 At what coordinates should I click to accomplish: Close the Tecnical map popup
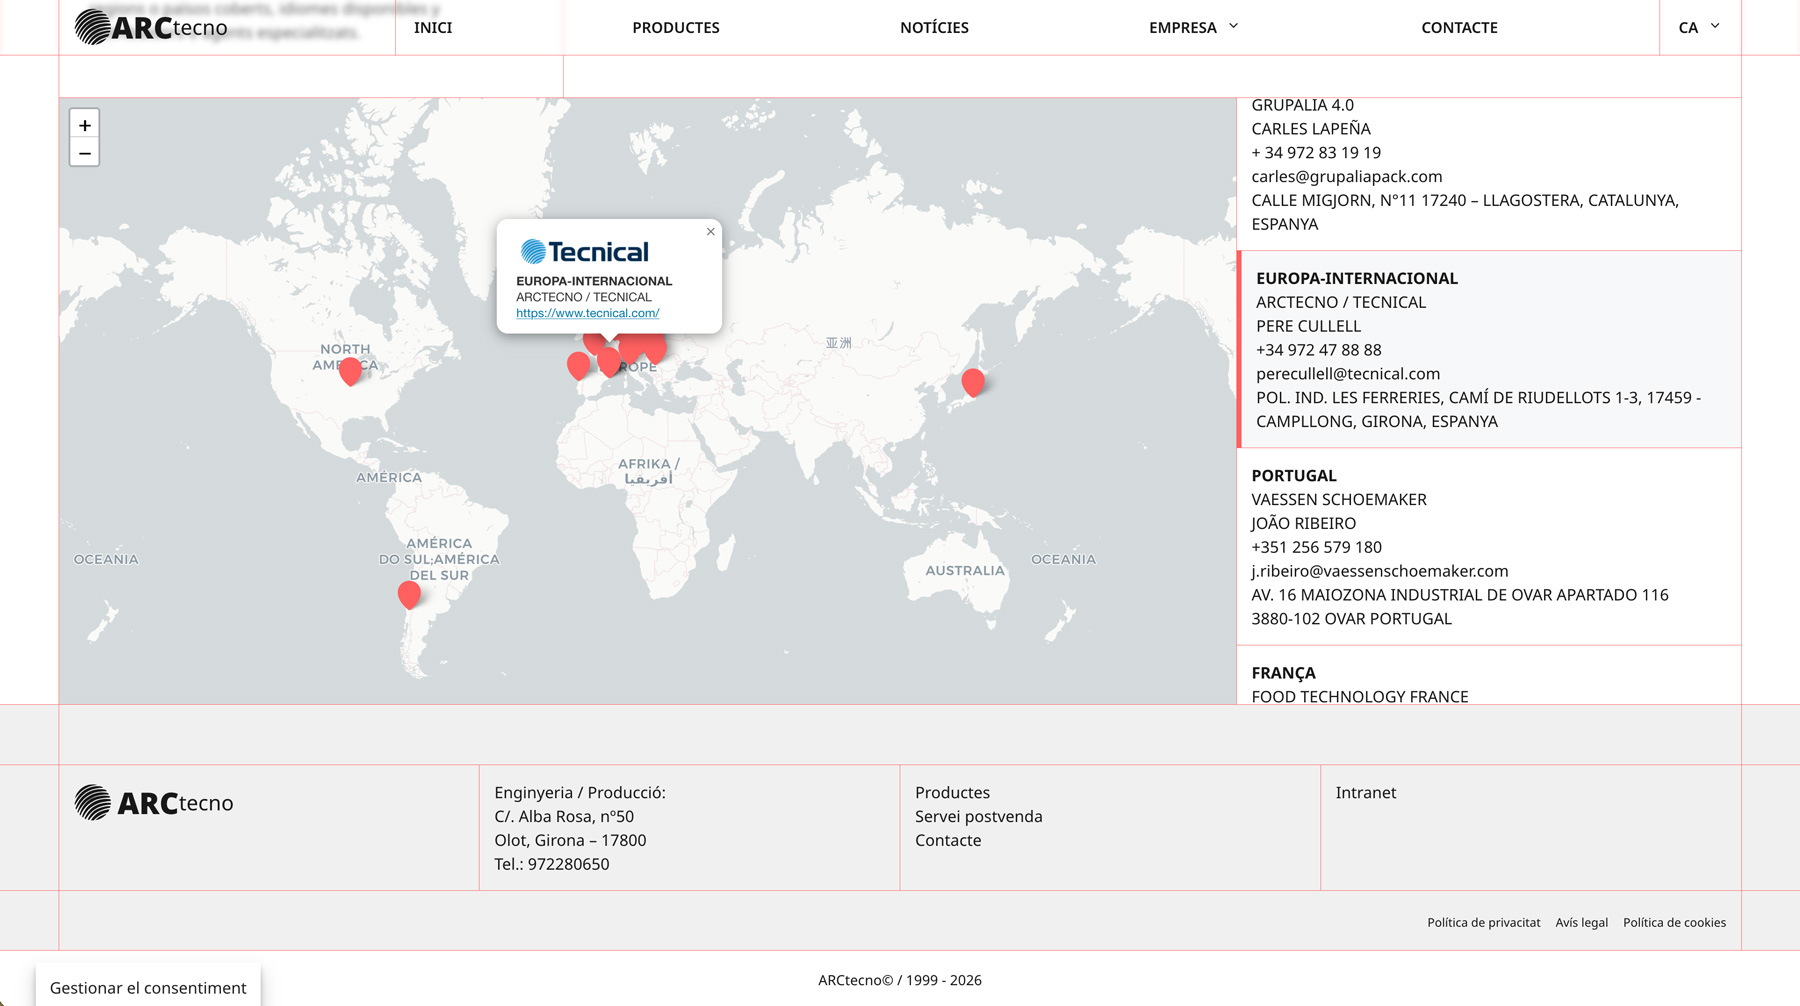tap(710, 232)
